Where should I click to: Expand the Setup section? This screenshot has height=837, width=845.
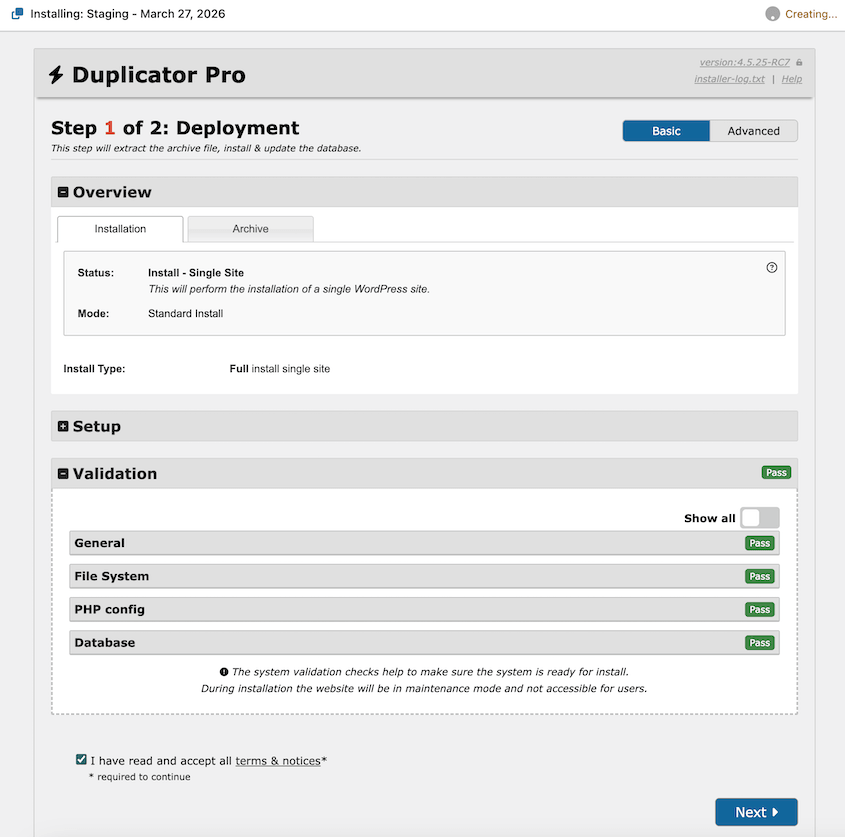click(64, 426)
